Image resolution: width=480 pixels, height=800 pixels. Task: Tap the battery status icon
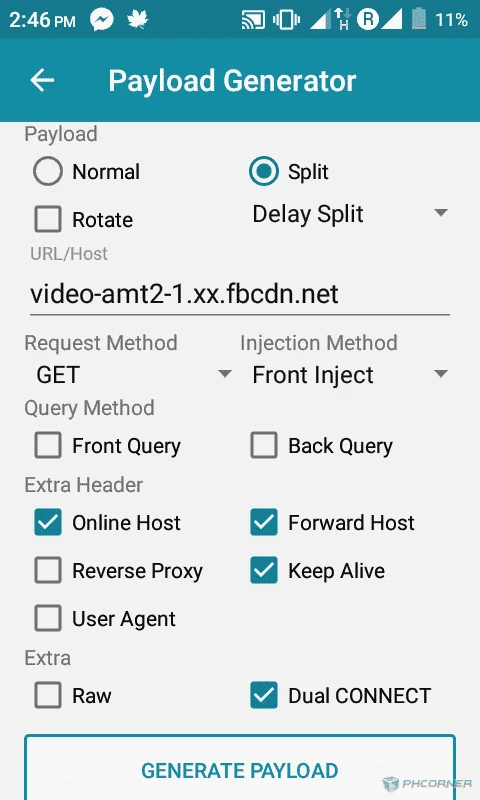(x=418, y=19)
